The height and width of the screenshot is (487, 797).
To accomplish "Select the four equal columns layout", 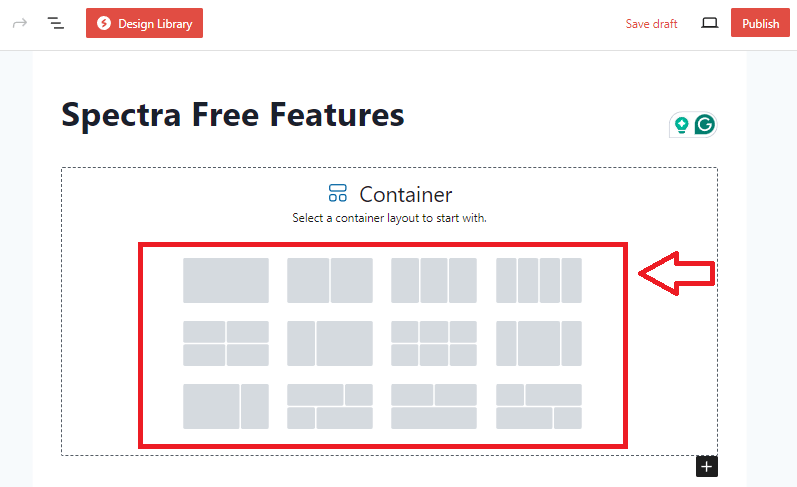I will pyautogui.click(x=538, y=280).
